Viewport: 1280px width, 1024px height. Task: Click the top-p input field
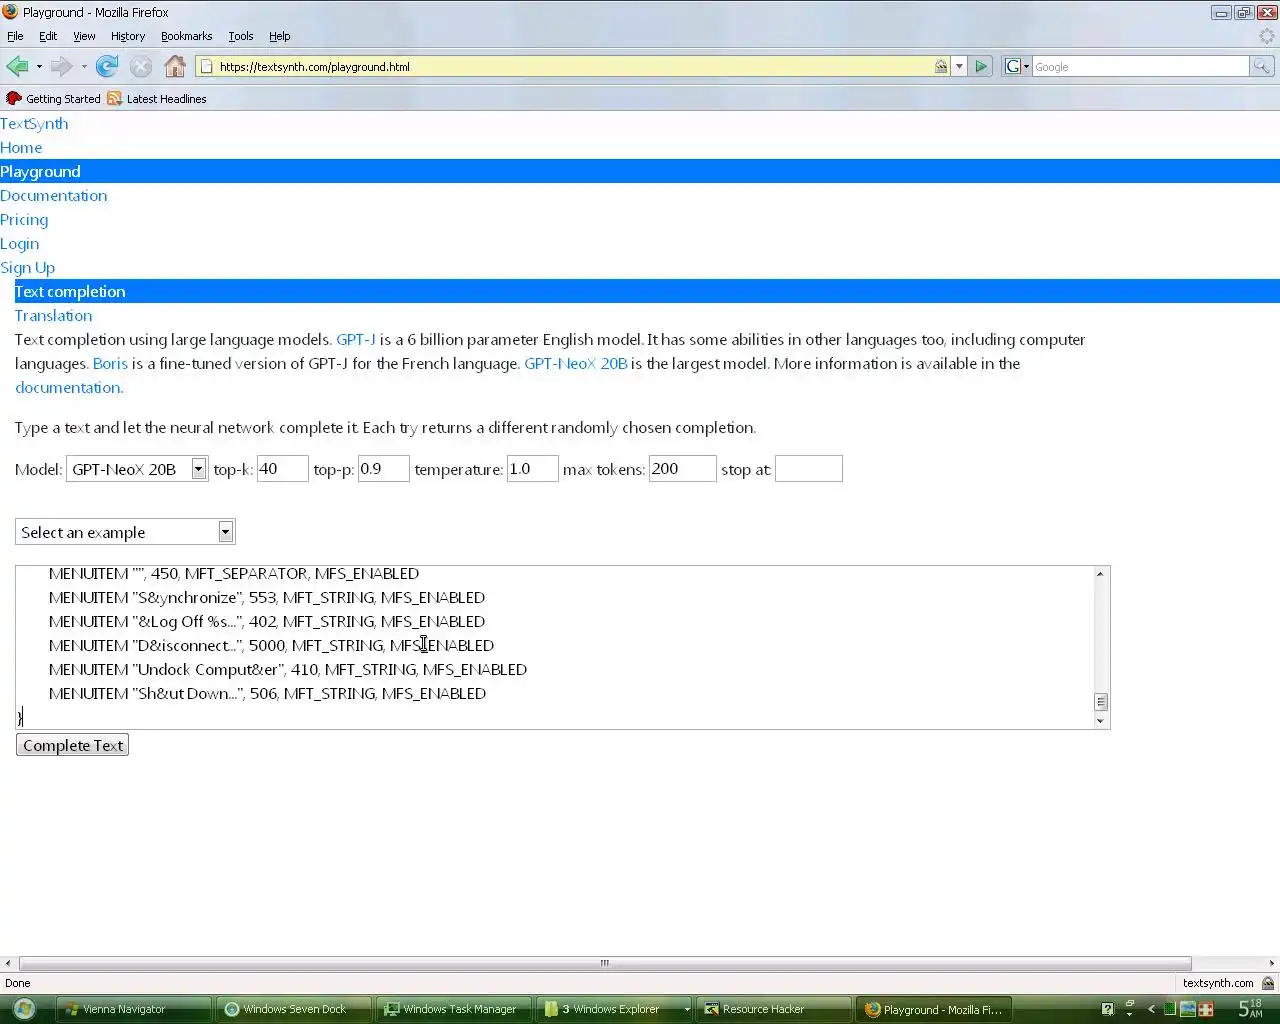[x=384, y=469]
